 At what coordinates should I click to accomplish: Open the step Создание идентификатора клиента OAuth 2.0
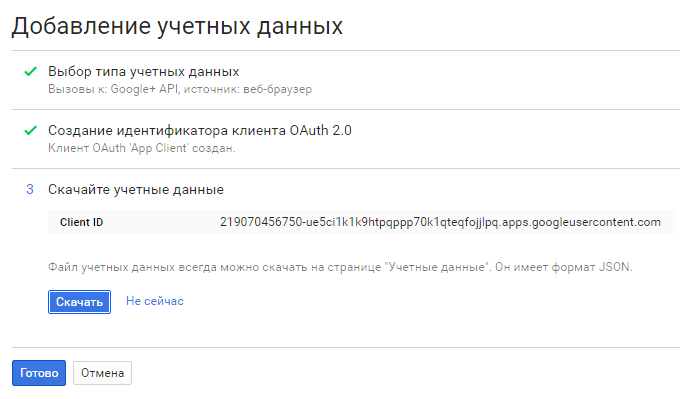pyautogui.click(x=199, y=131)
